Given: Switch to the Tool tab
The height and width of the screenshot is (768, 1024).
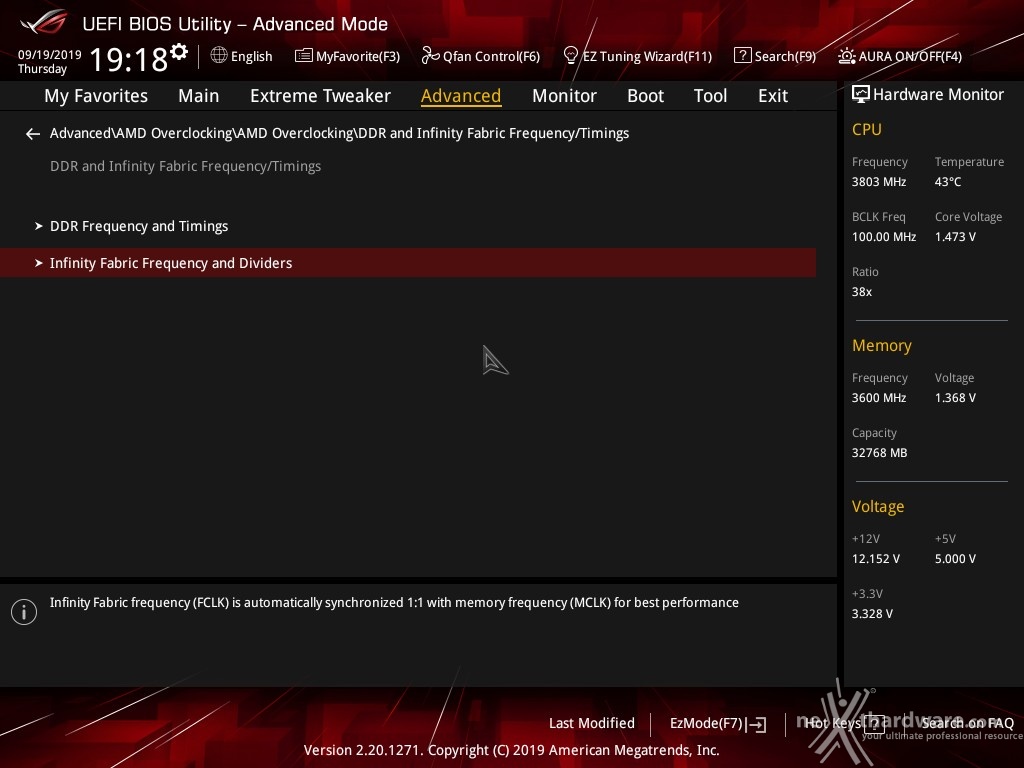Looking at the screenshot, I should [x=711, y=96].
